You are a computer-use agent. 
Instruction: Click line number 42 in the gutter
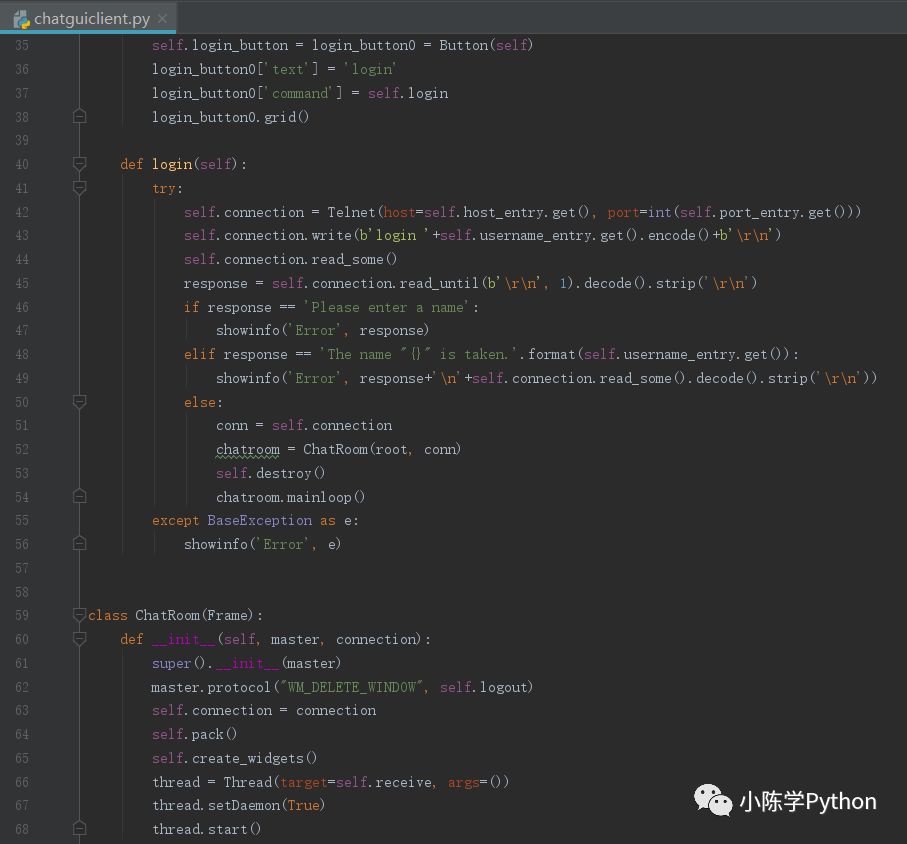[22, 212]
